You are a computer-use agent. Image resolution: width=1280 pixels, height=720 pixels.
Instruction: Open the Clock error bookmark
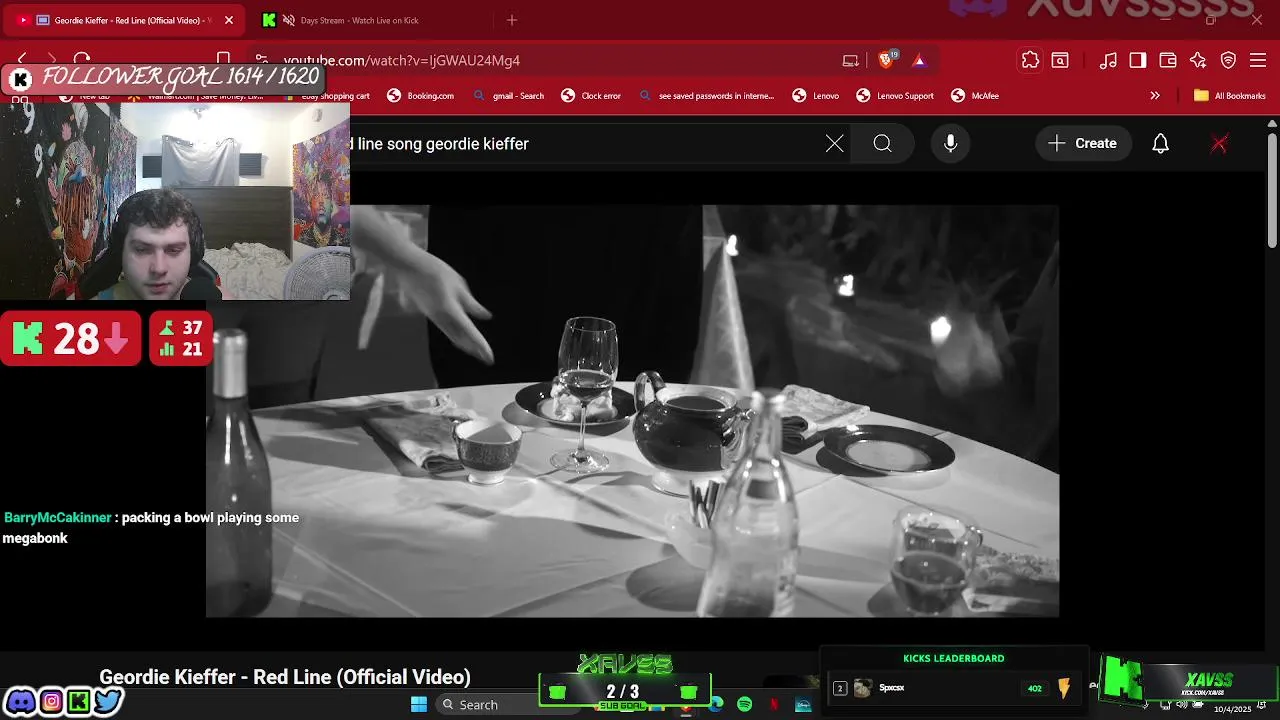(x=591, y=96)
